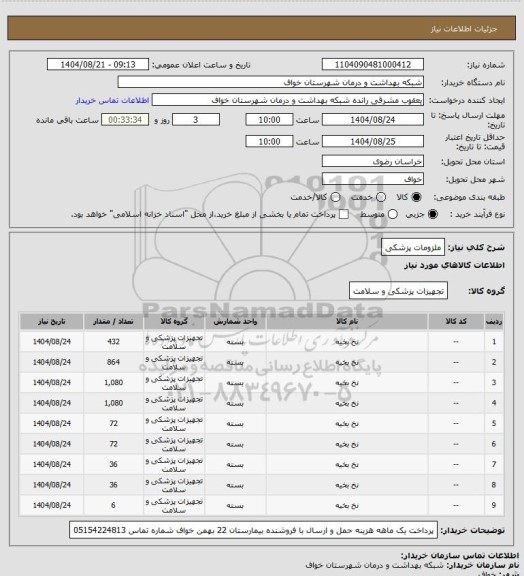Select the متوسط purchase type radio
Image resolution: width=524 pixels, height=576 pixels.
tap(393, 214)
